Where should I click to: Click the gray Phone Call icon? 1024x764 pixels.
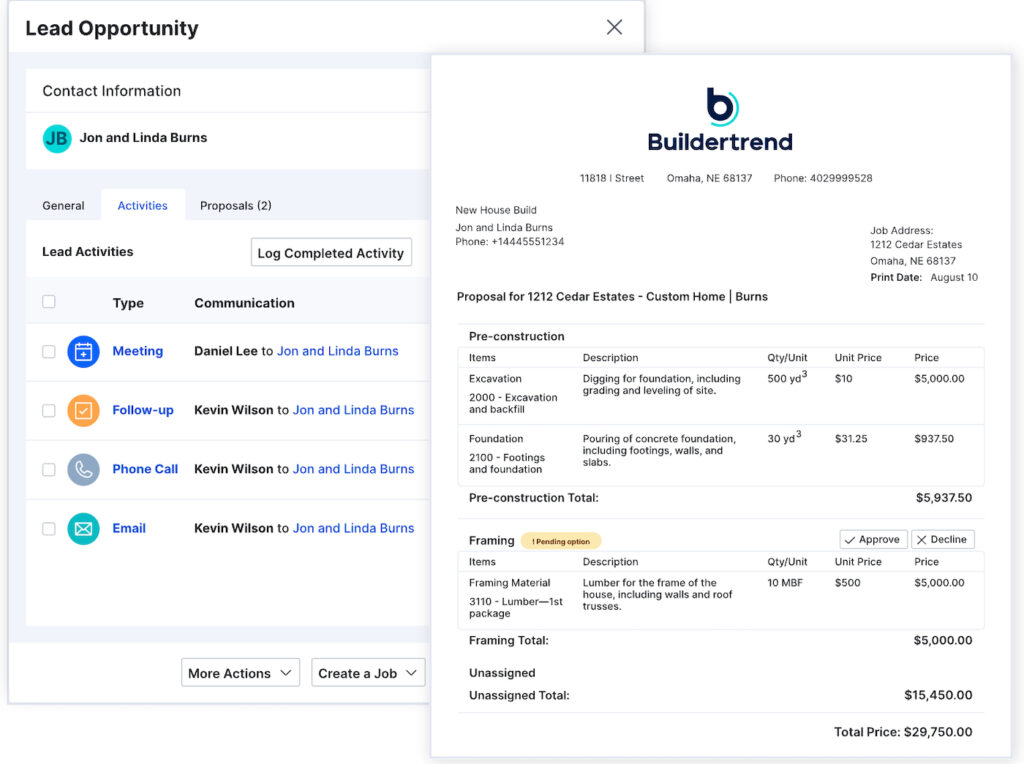[x=83, y=470]
